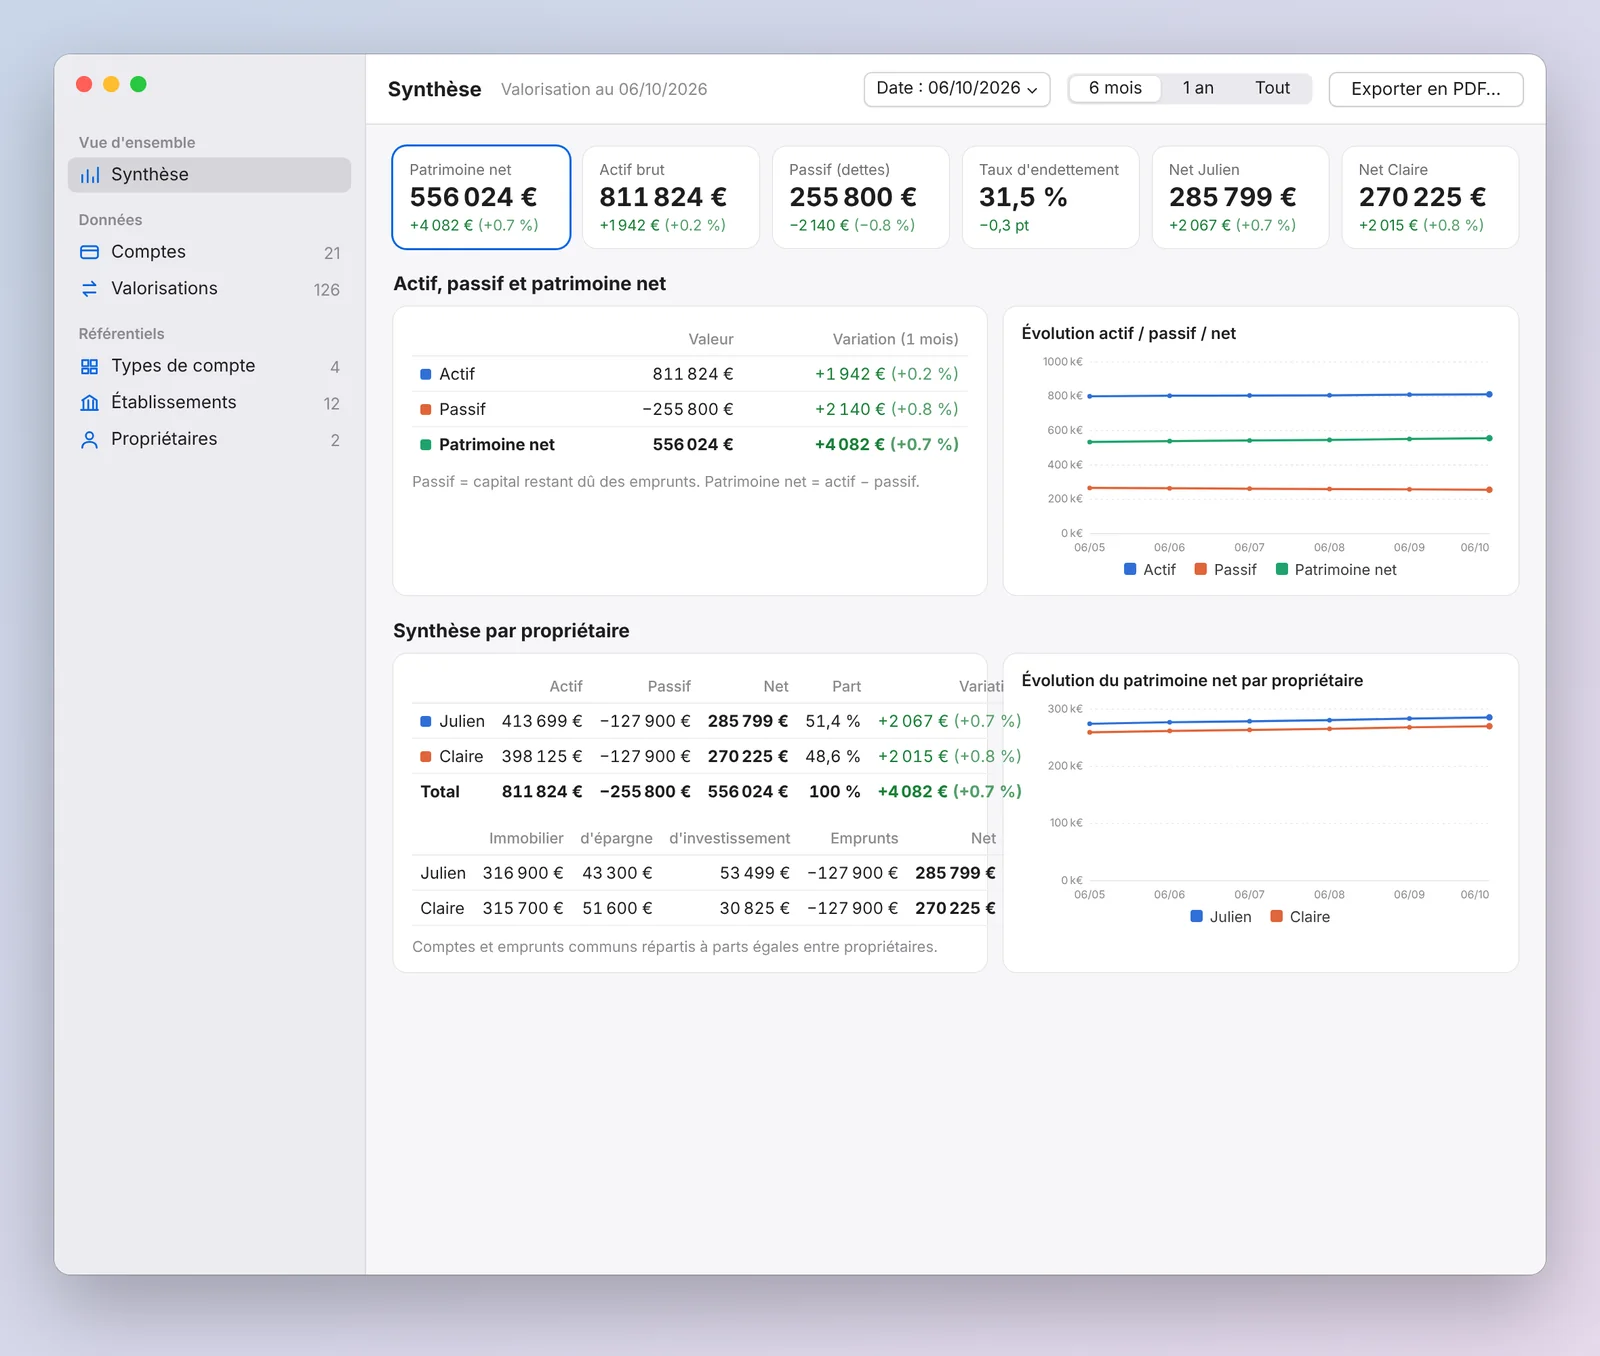Switch to the Tout period
1600x1356 pixels.
coord(1272,88)
